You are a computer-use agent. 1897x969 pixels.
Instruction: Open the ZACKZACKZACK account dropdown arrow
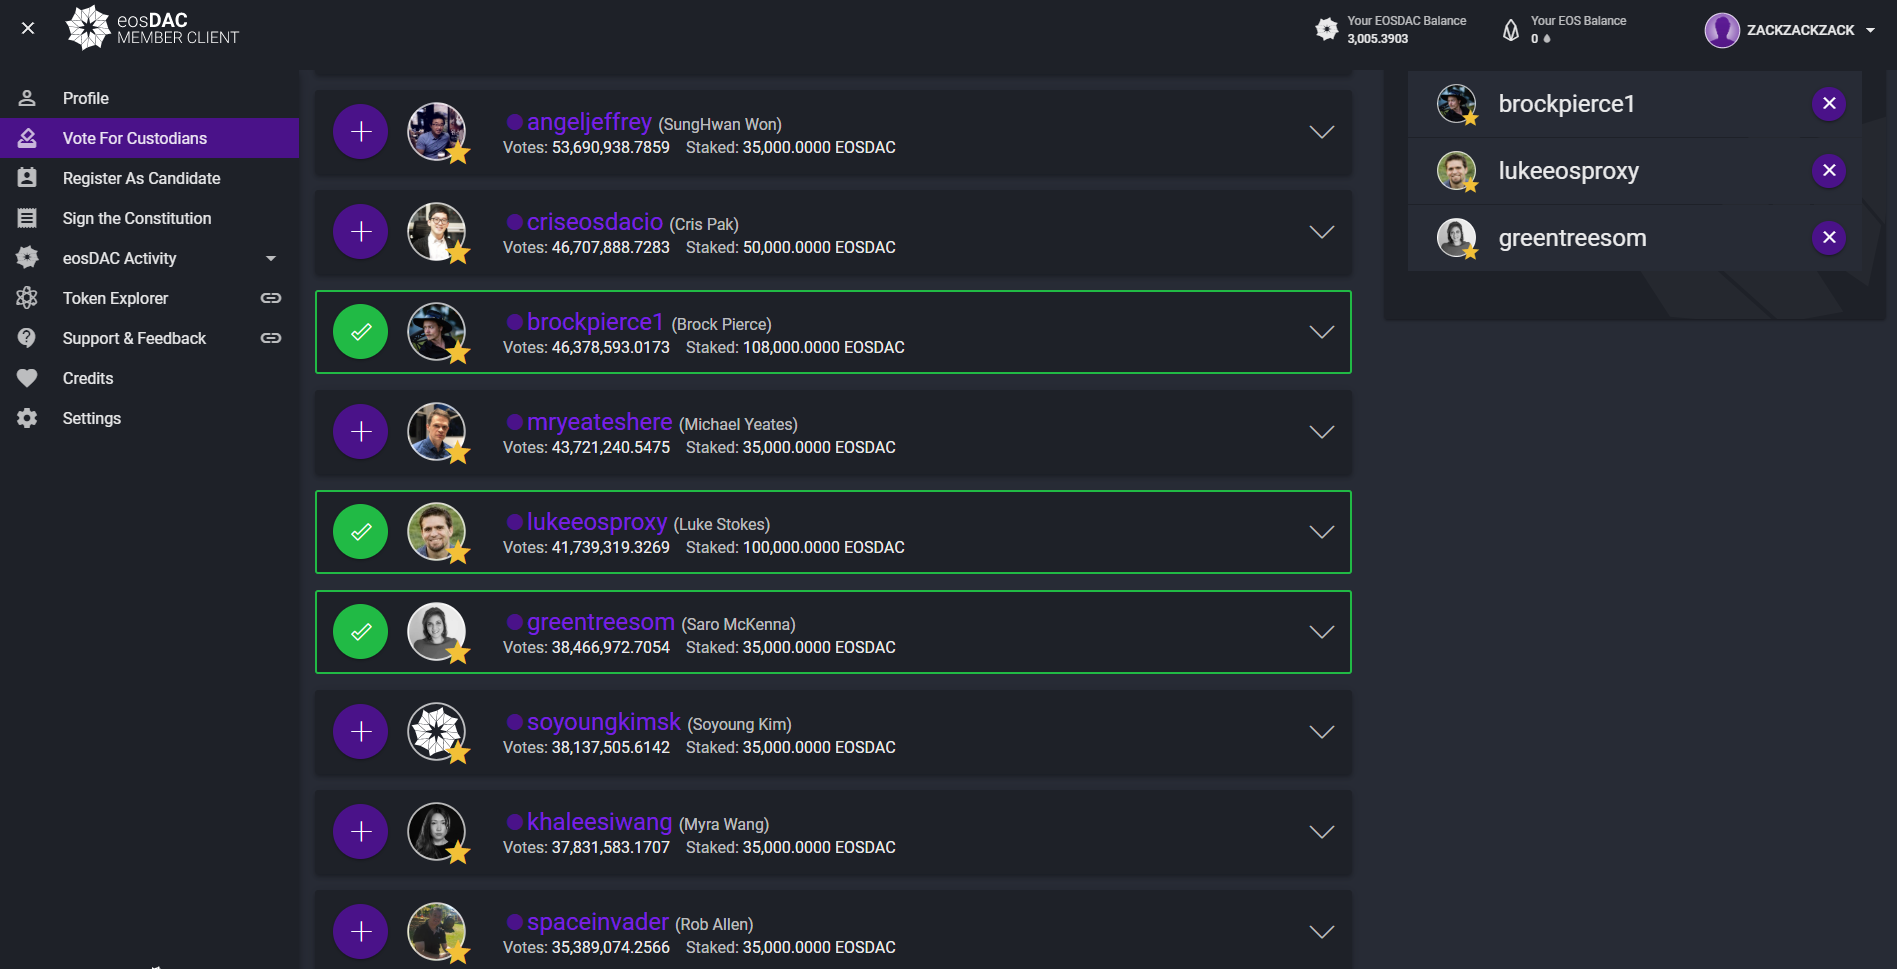tap(1870, 30)
